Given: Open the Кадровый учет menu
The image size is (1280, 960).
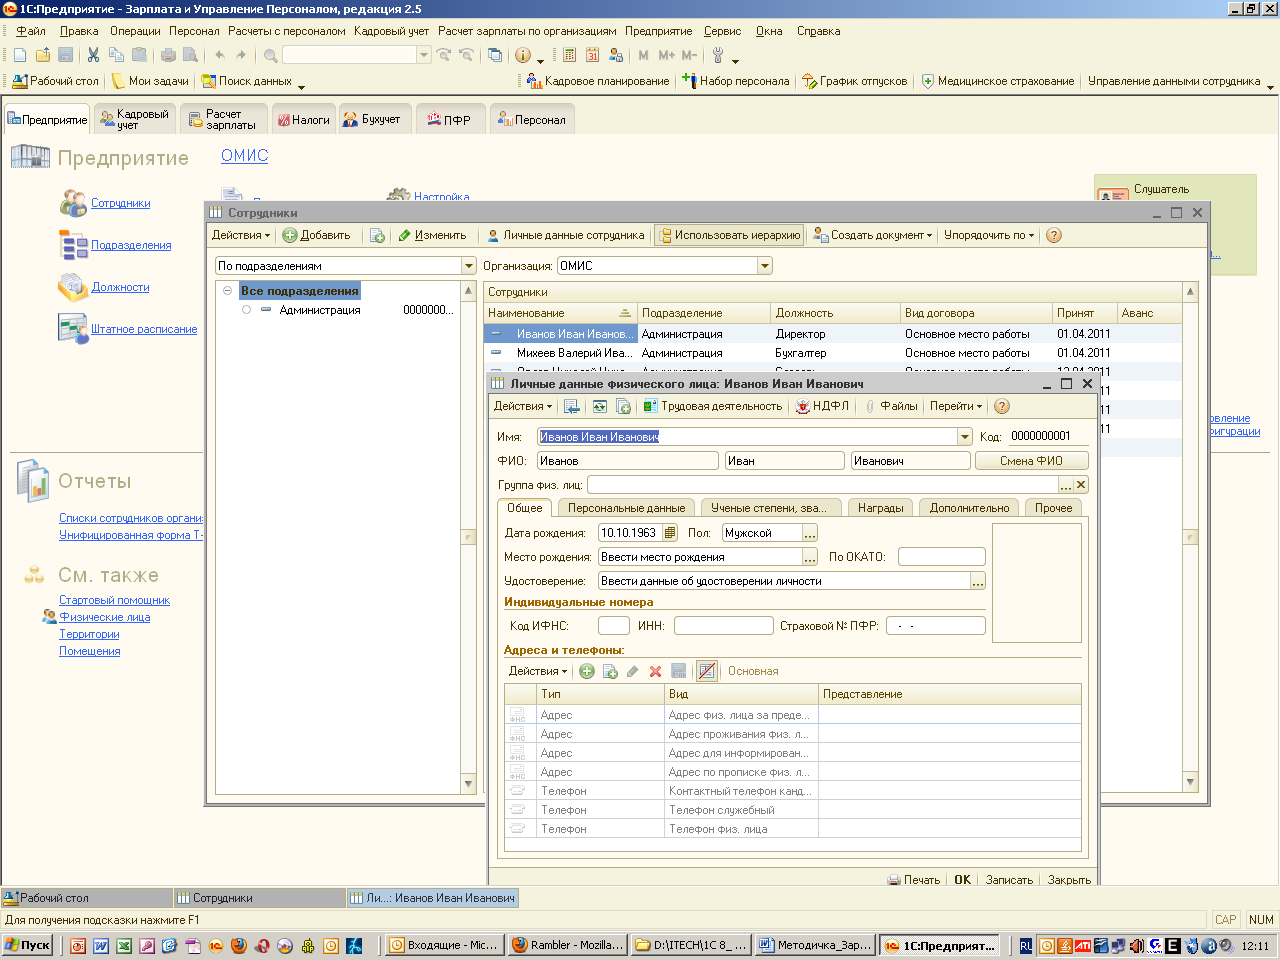Looking at the screenshot, I should (x=391, y=31).
